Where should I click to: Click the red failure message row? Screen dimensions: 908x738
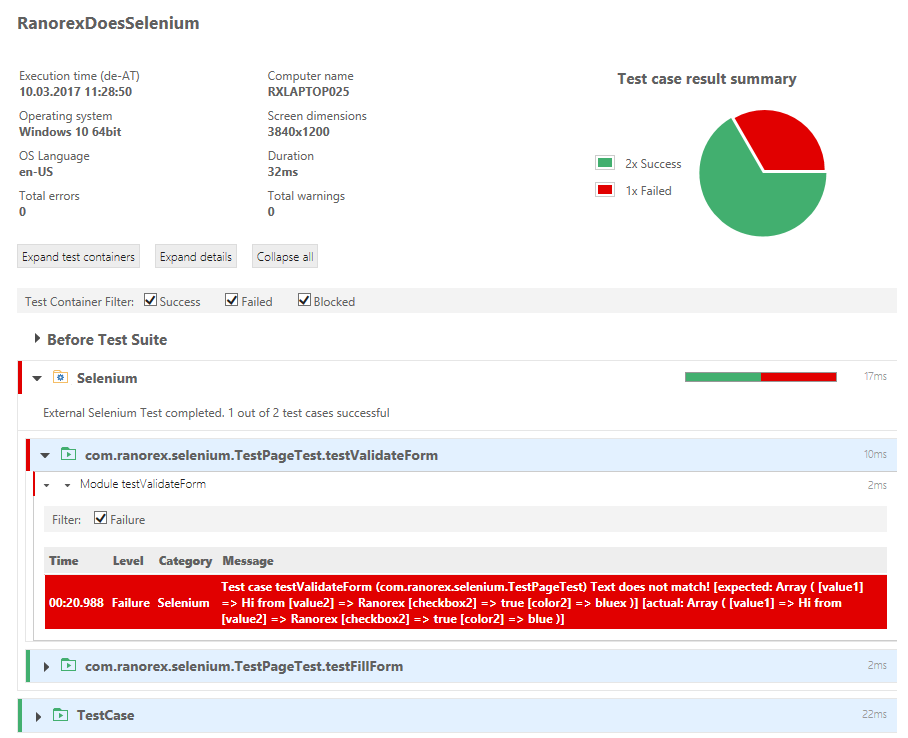click(x=466, y=602)
